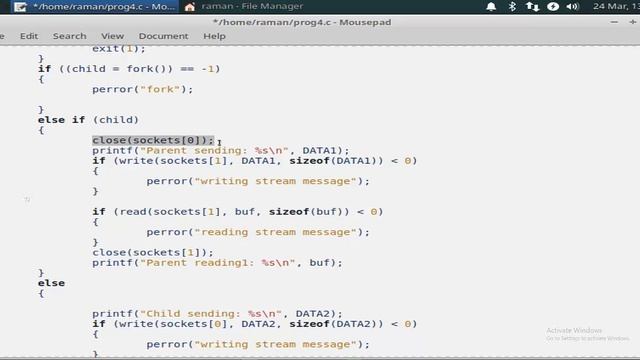Open the View menu
640x360 pixels.
[x=112, y=36]
